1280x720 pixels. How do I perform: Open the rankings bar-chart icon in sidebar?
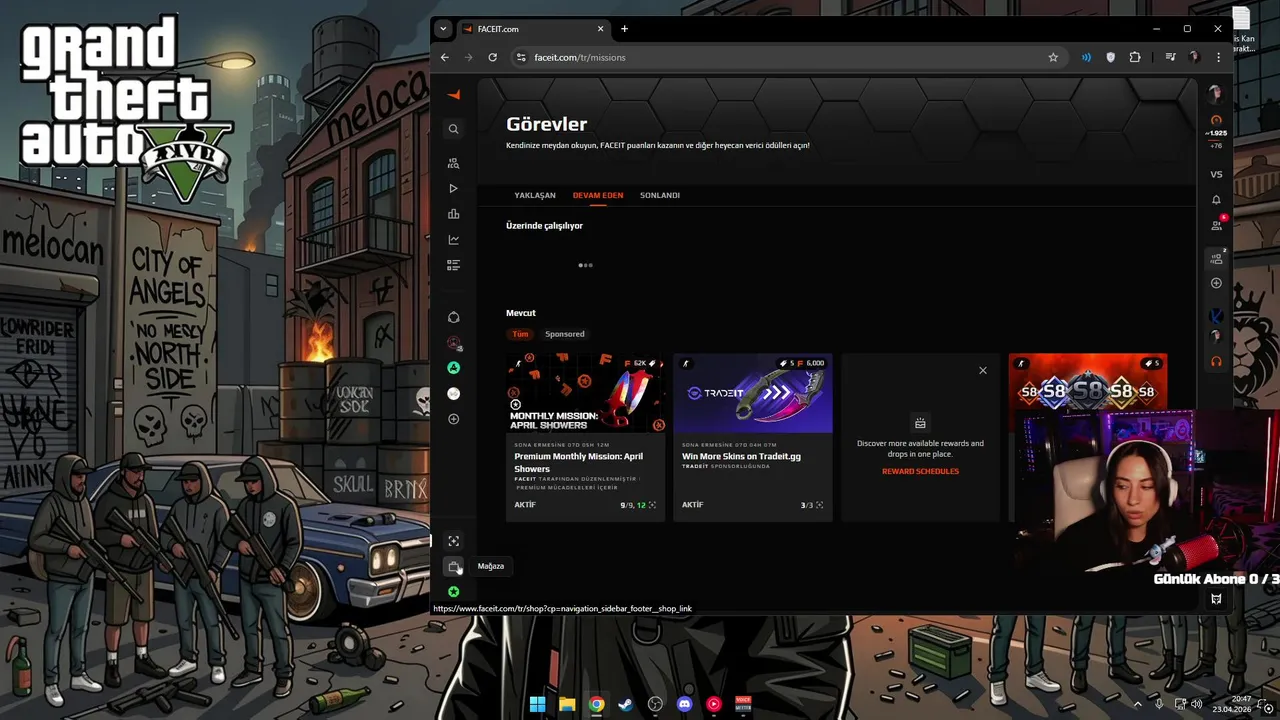pos(453,214)
